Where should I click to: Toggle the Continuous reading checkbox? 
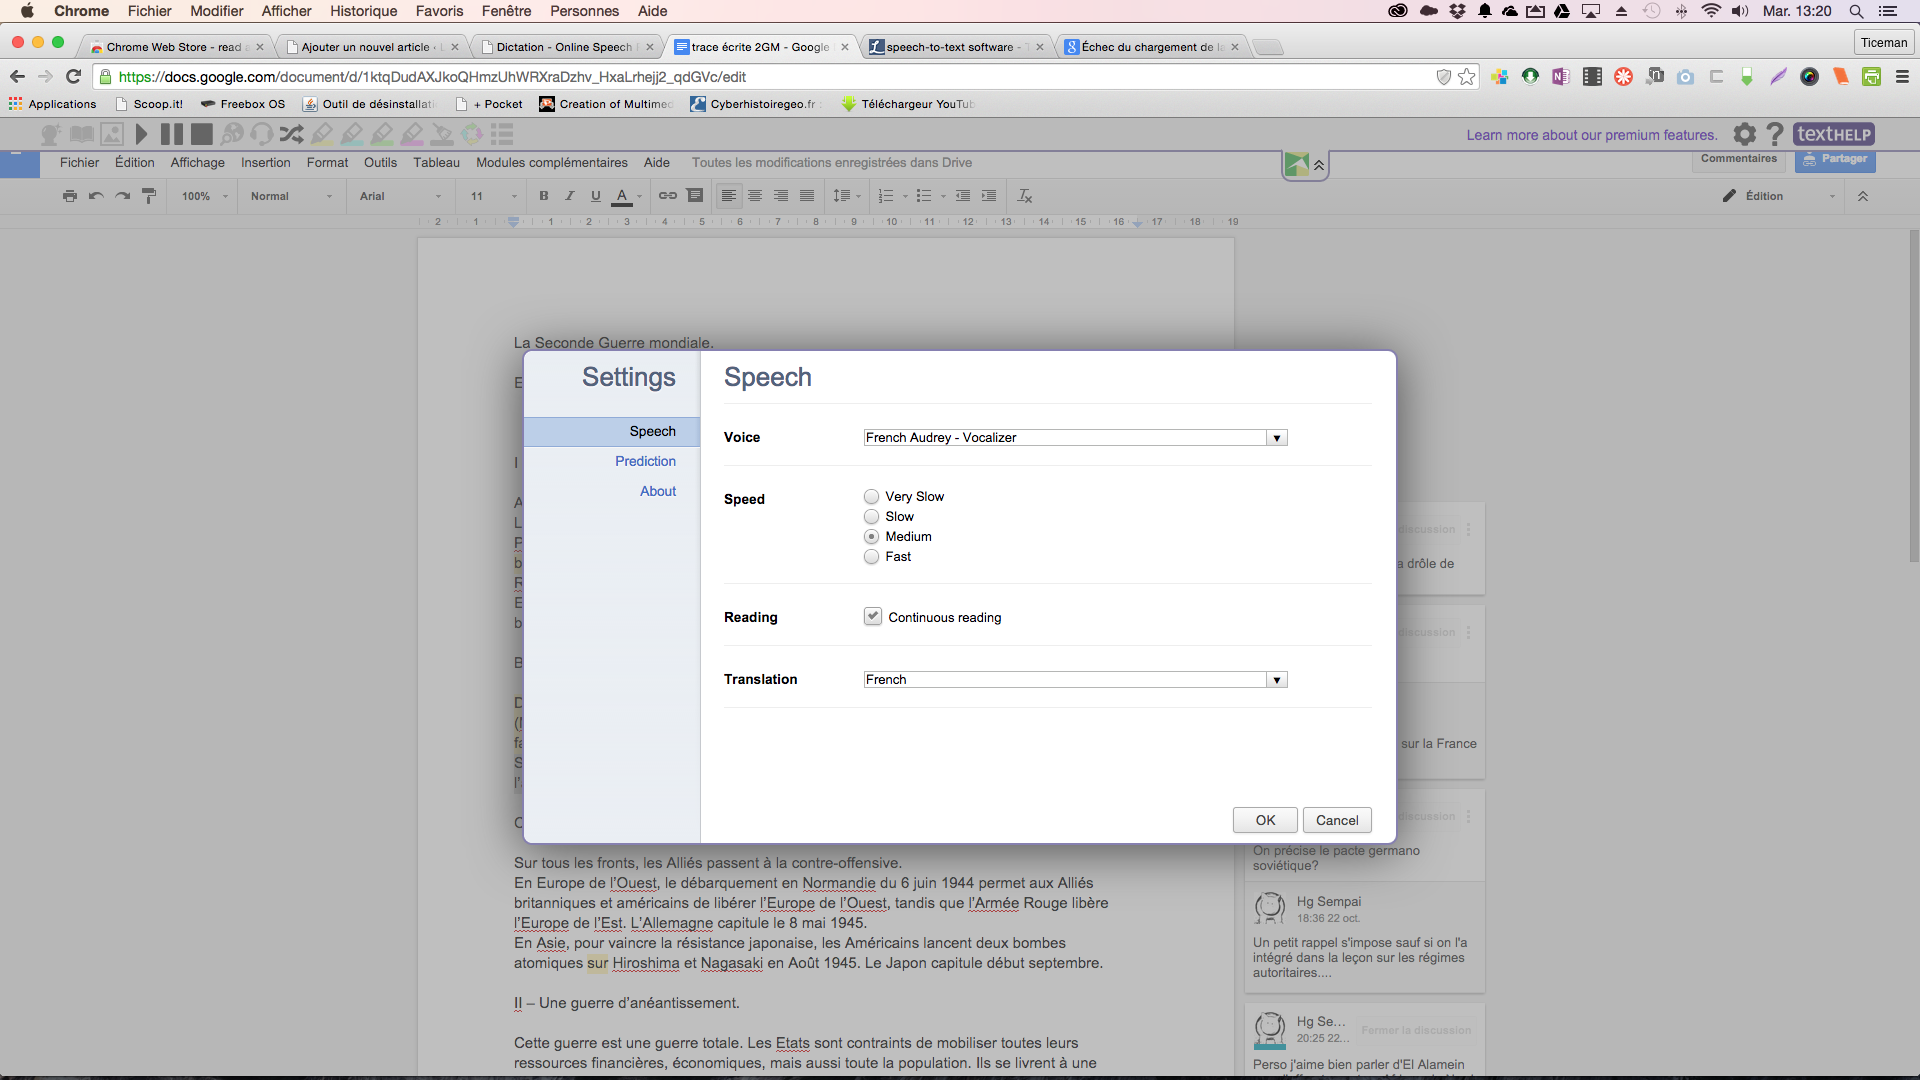point(872,616)
